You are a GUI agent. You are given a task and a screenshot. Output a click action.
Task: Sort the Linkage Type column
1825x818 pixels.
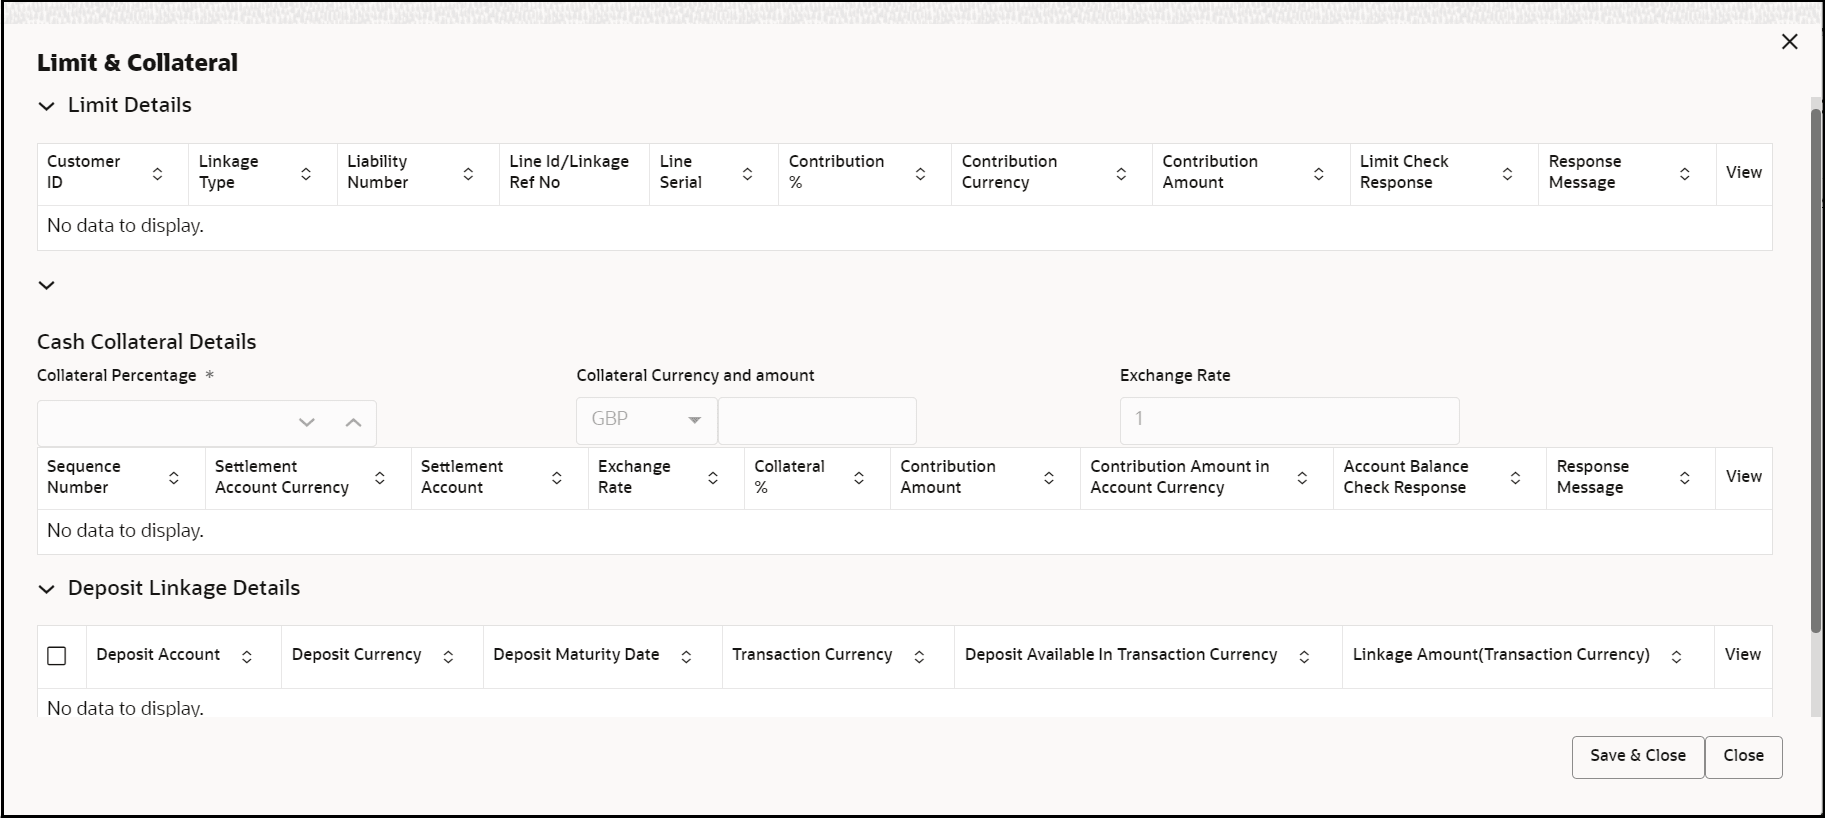click(x=306, y=174)
